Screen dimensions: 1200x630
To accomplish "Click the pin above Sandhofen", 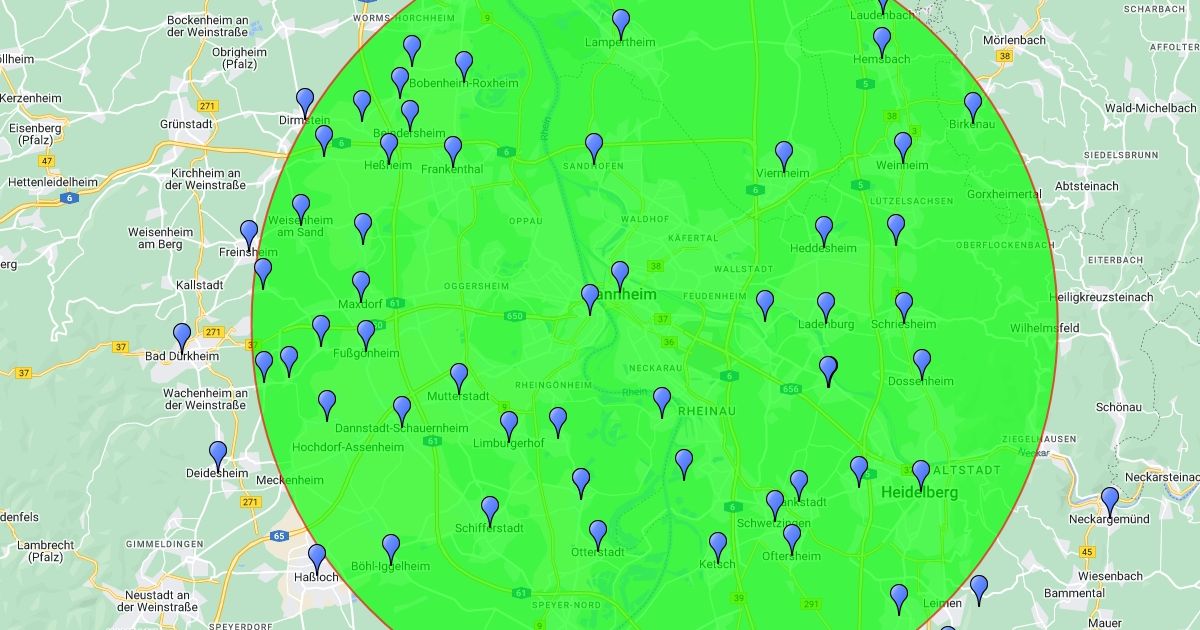I will tap(594, 148).
